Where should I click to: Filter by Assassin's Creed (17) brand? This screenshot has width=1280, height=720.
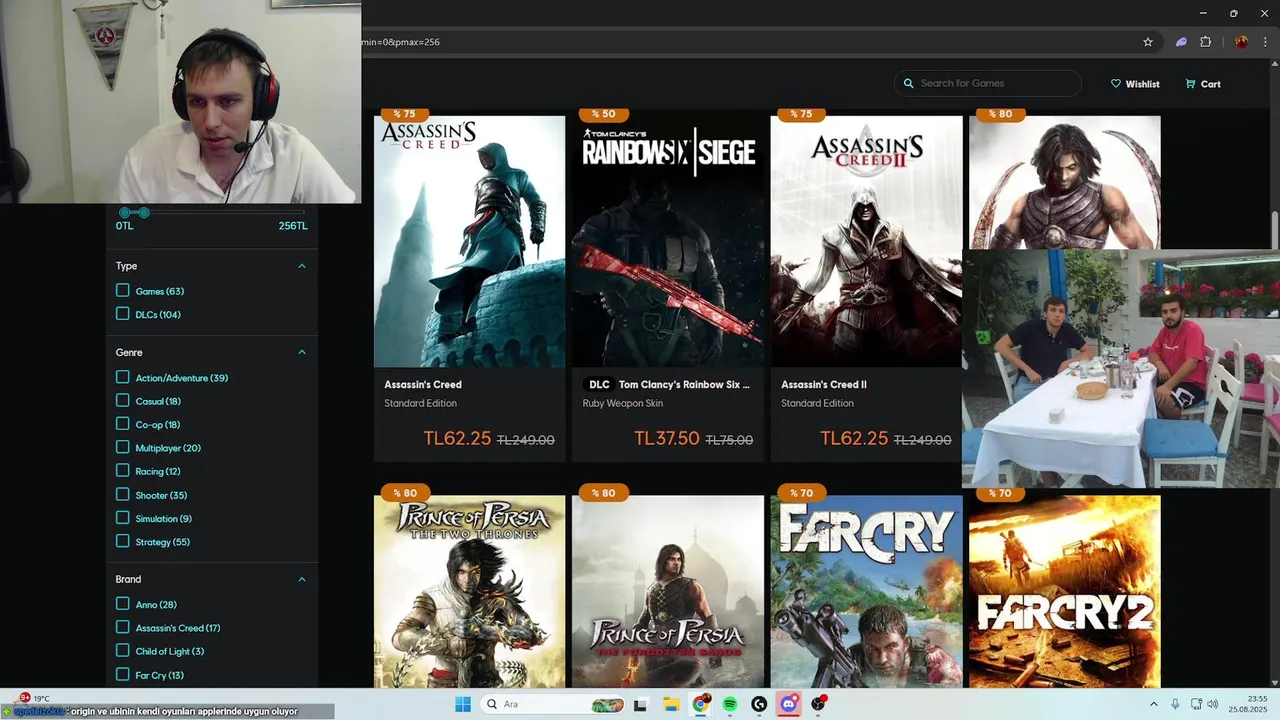click(123, 627)
